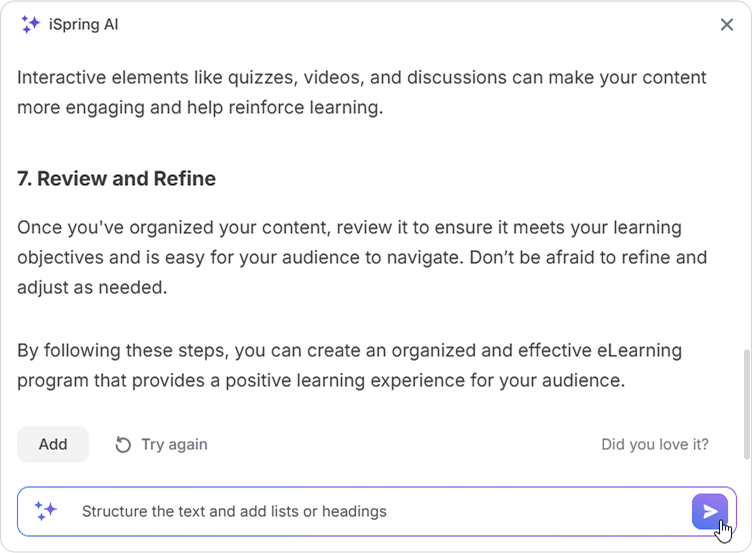Click the paragraph starting 'Interactive elements like quizzes'
752x553 pixels.
pyautogui.click(x=361, y=92)
